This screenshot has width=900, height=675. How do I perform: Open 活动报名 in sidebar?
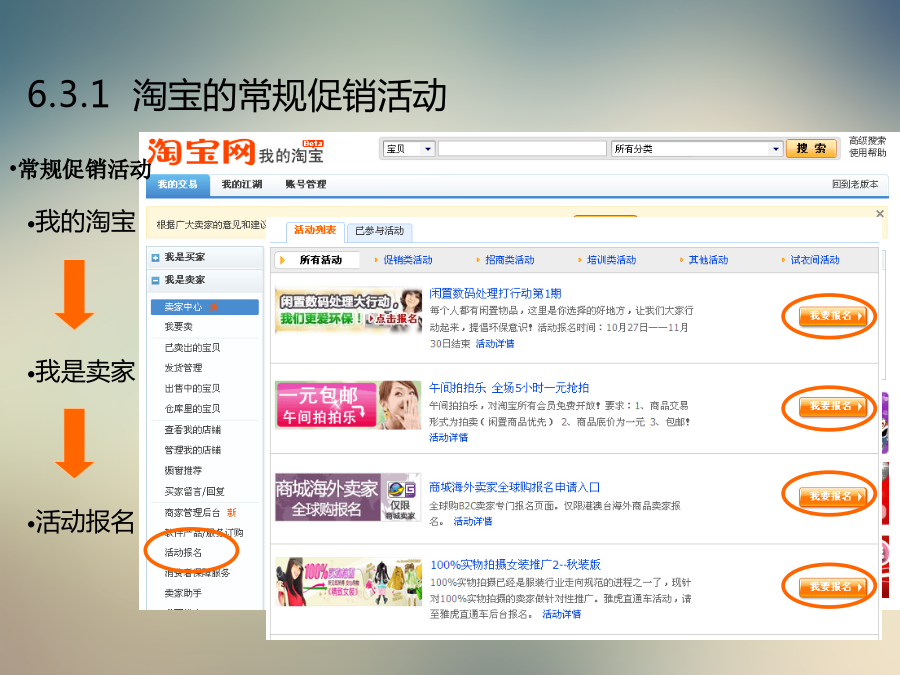(x=183, y=553)
